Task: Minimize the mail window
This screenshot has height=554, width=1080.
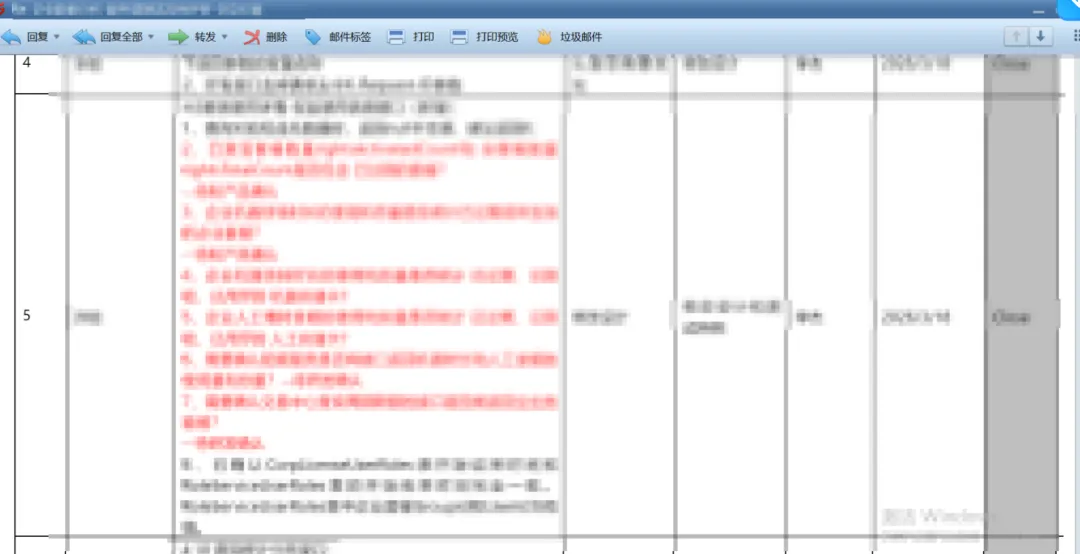Action: [1039, 12]
